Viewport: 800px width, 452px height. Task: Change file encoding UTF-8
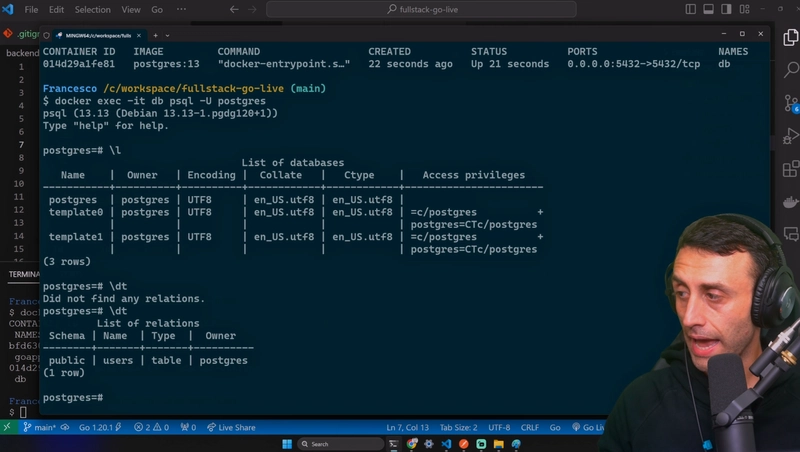click(x=499, y=428)
